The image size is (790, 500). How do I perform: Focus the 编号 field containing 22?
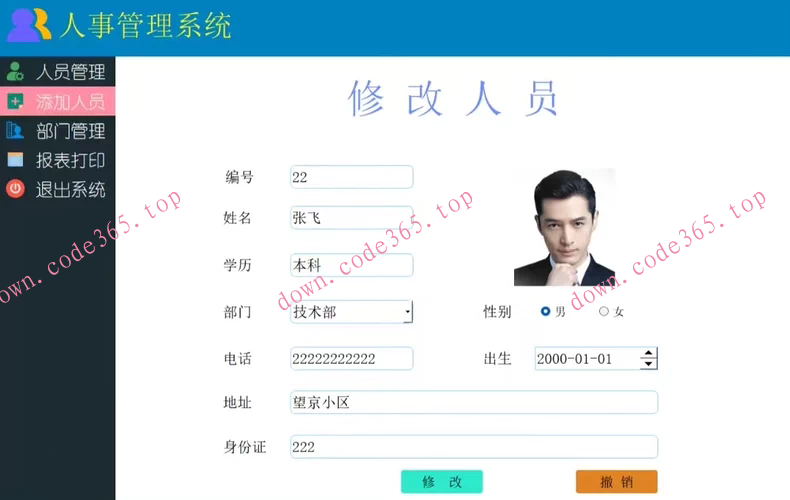352,177
